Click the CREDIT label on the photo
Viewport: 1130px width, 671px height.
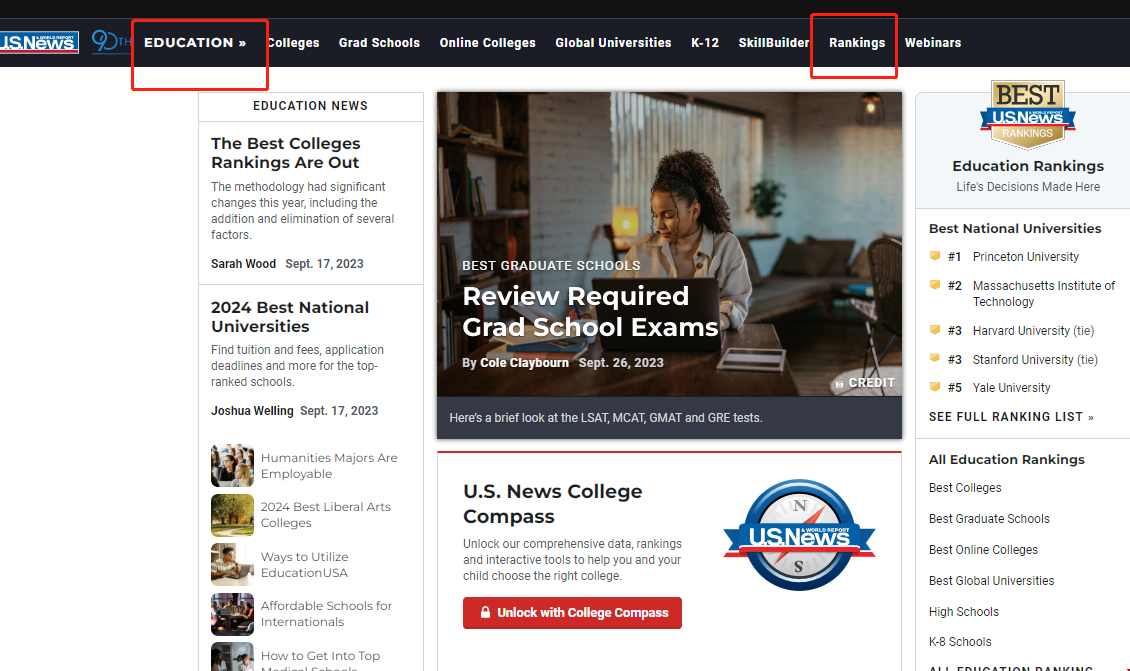pyautogui.click(x=871, y=383)
